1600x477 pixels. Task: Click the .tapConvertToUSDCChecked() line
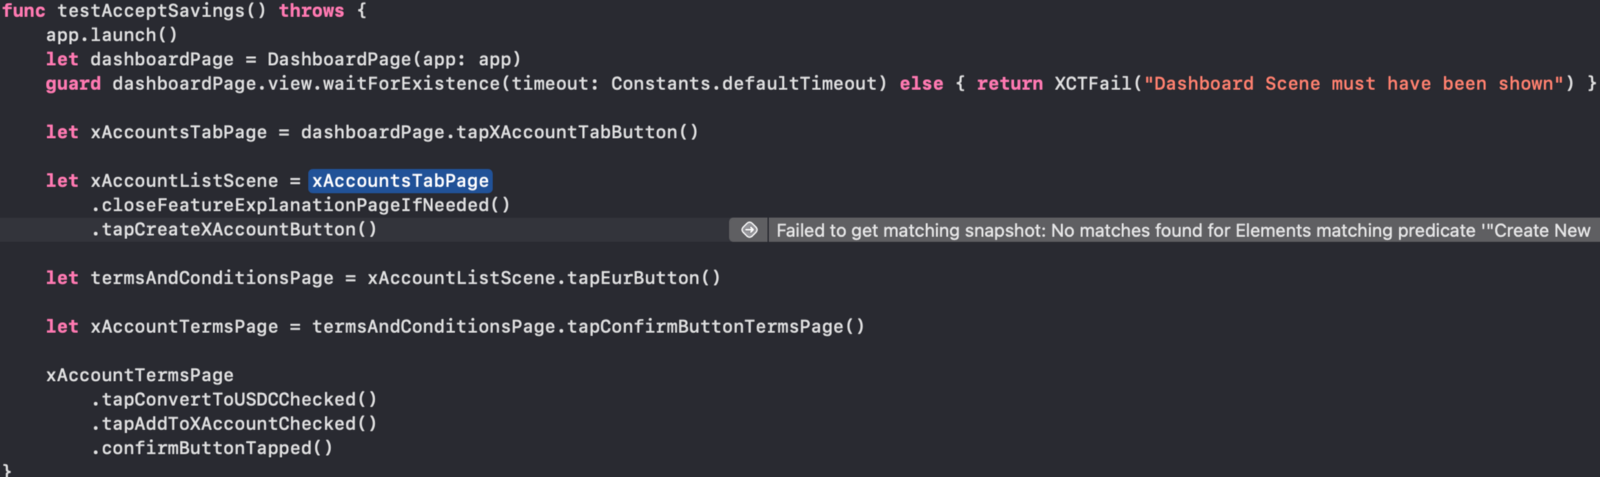pos(234,400)
